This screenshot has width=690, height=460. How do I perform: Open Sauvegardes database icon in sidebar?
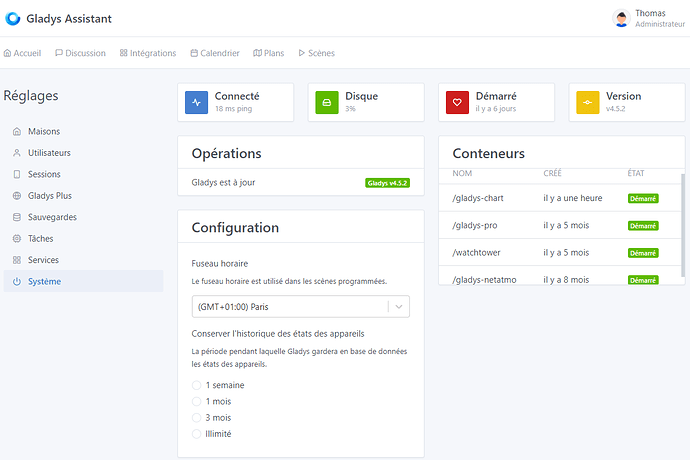point(17,217)
